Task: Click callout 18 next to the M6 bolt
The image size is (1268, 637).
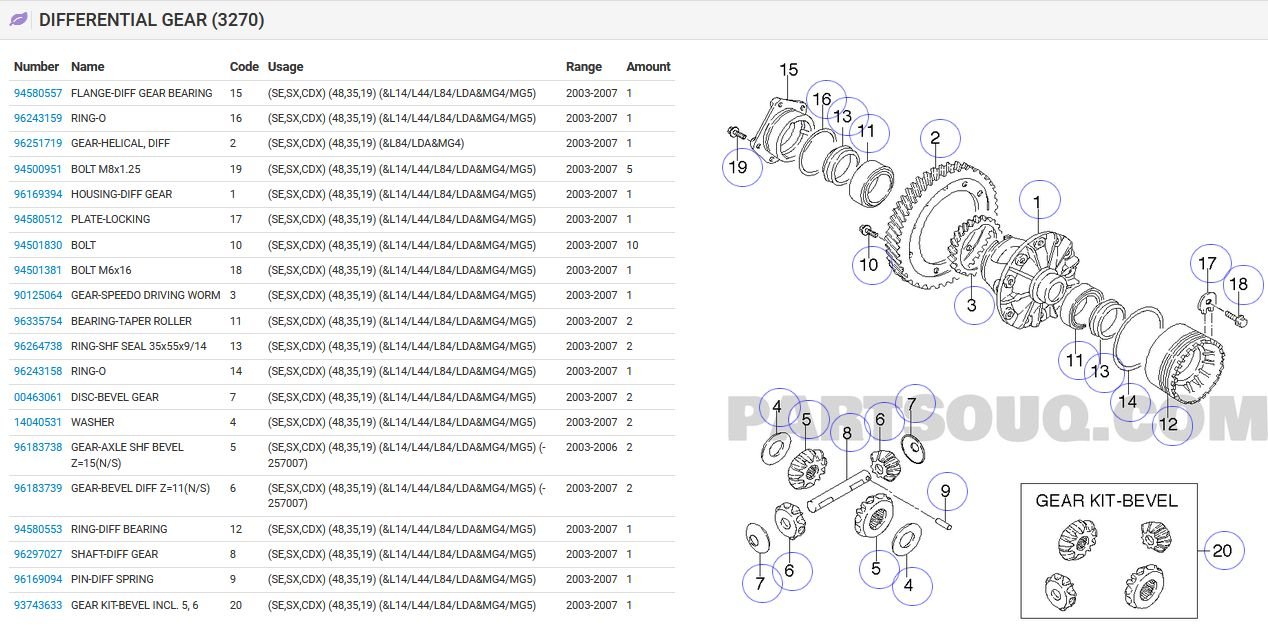Action: (1237, 285)
